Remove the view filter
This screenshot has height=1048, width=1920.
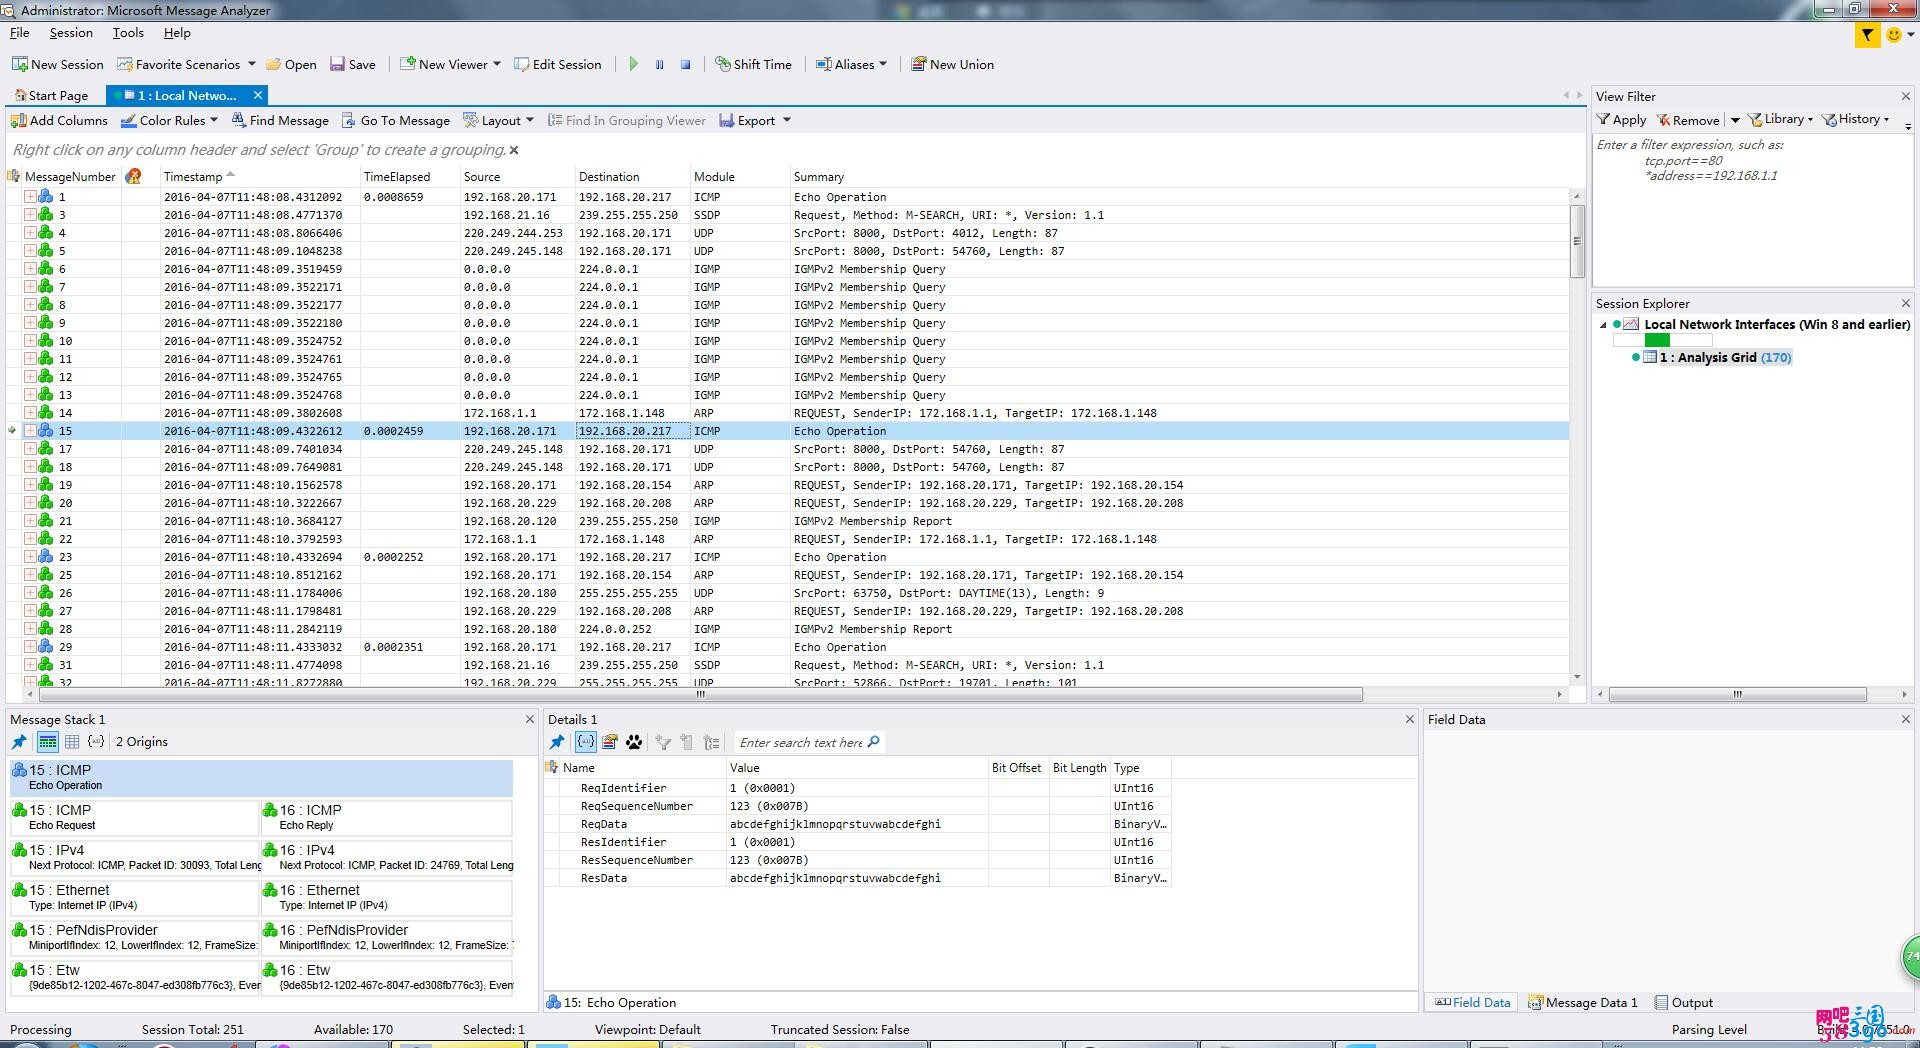(x=1688, y=120)
